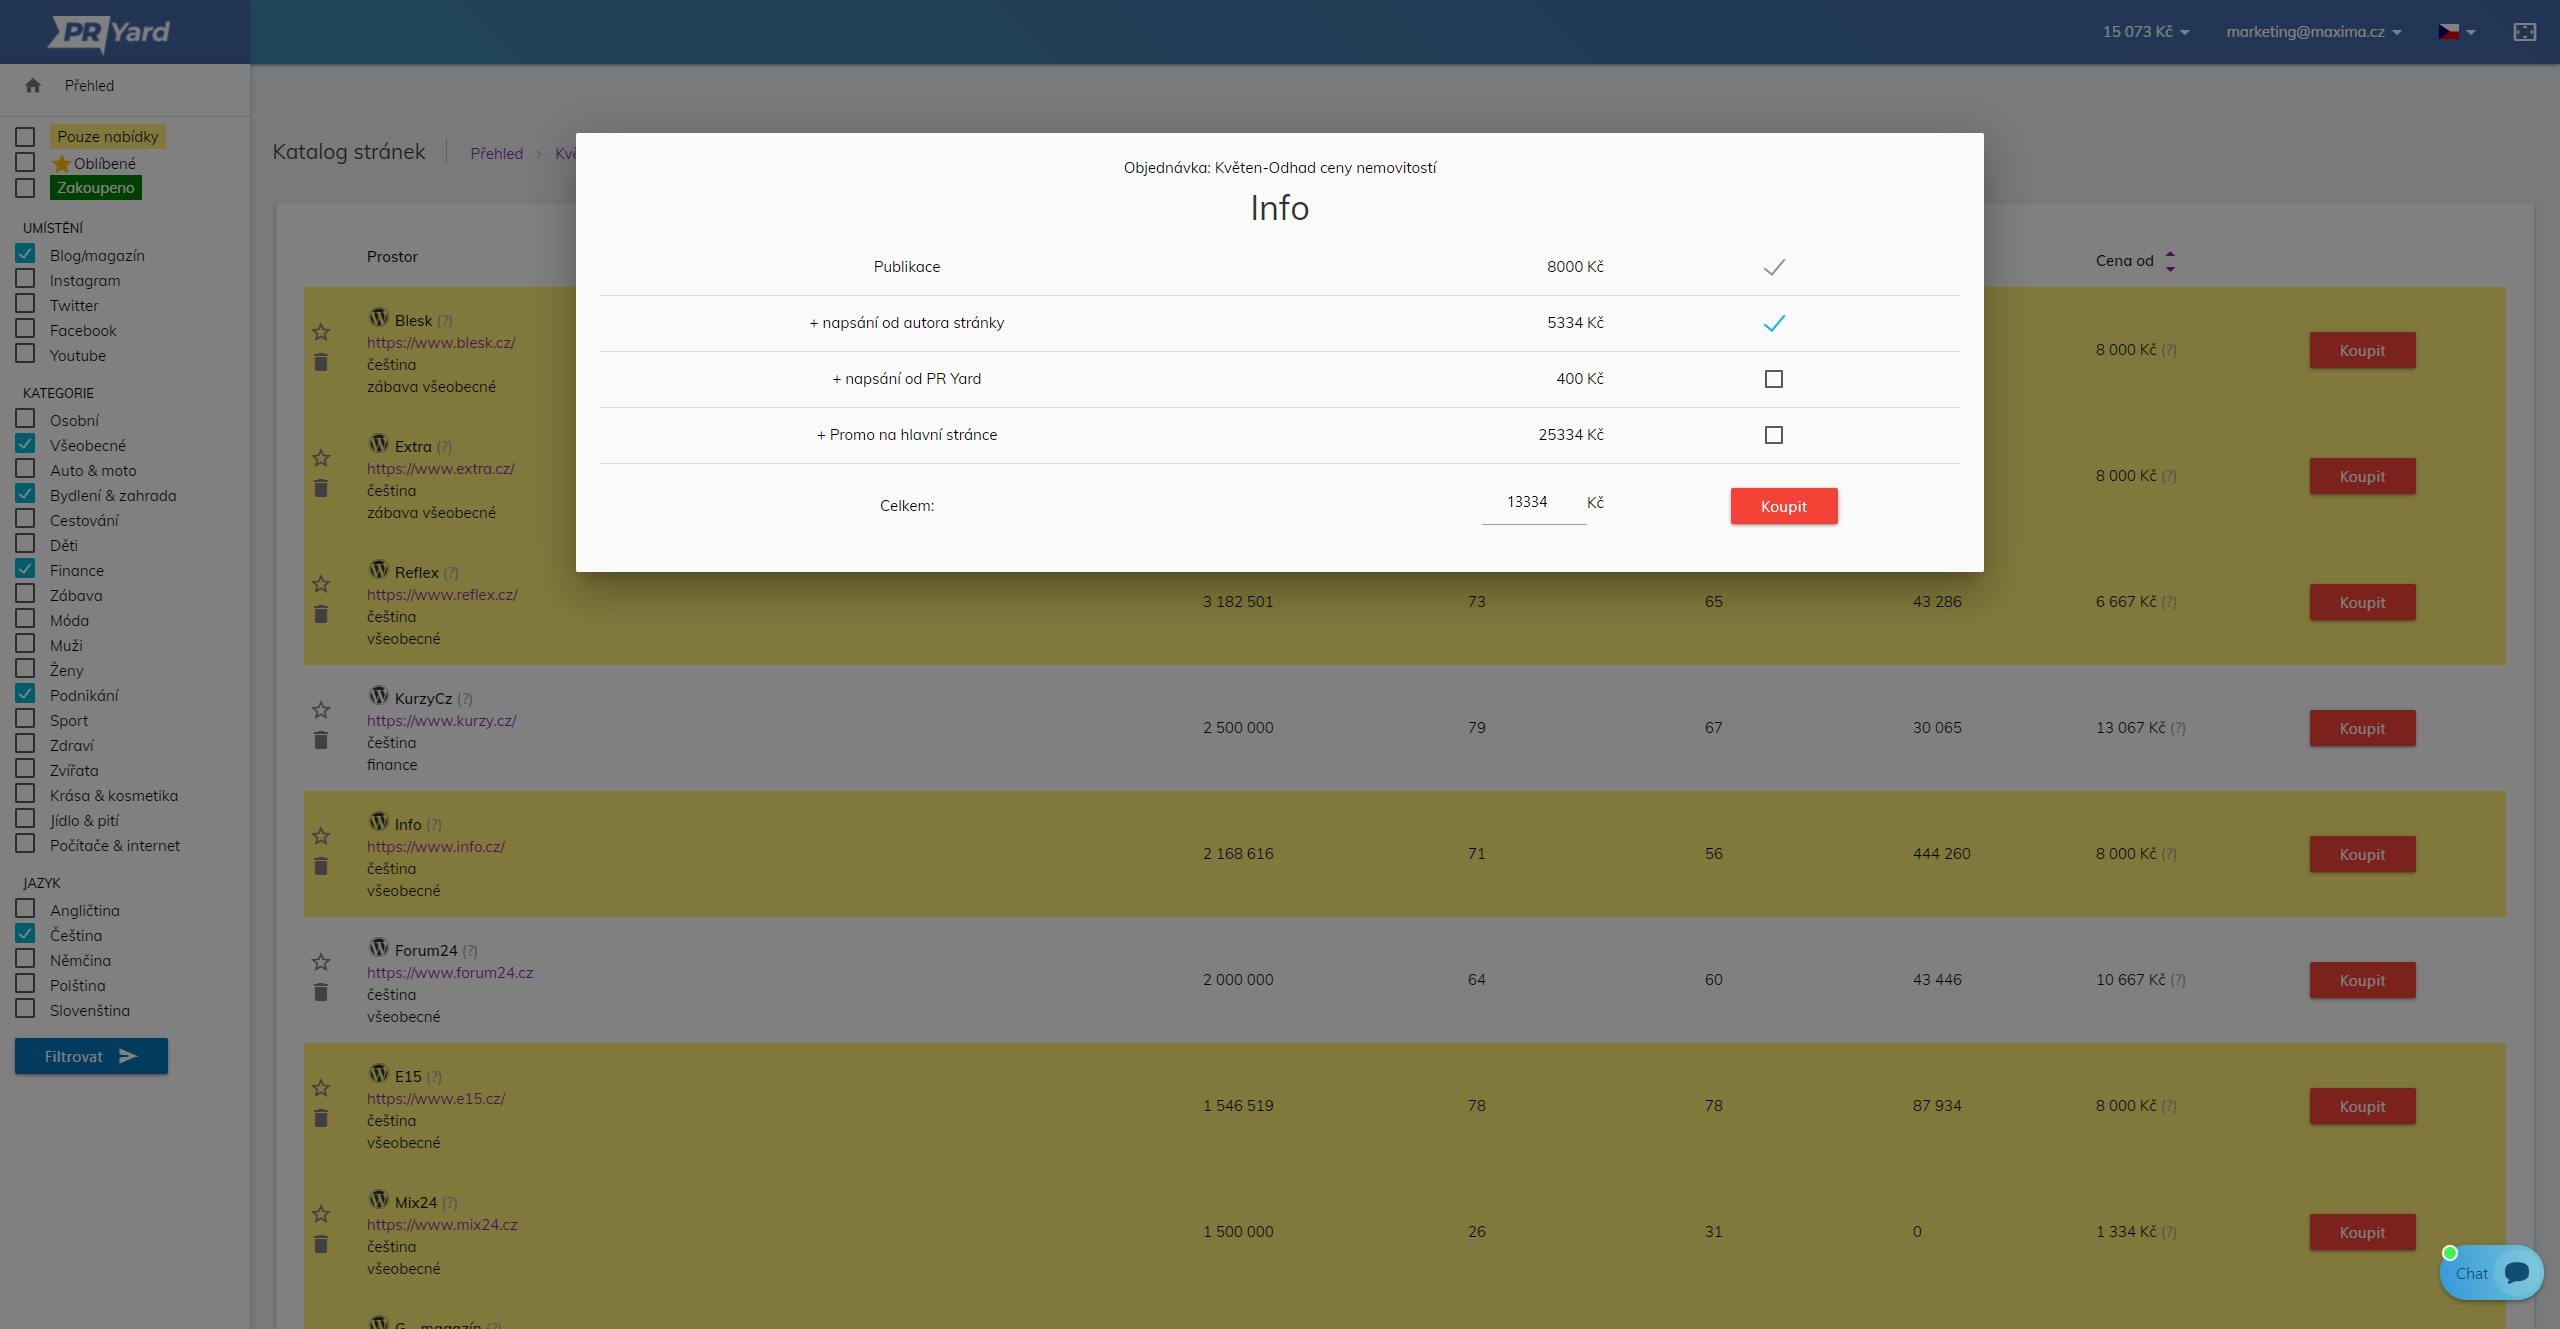This screenshot has width=2560, height=1329.
Task: Go to Přehled in the sidebar menu
Action: (x=89, y=86)
